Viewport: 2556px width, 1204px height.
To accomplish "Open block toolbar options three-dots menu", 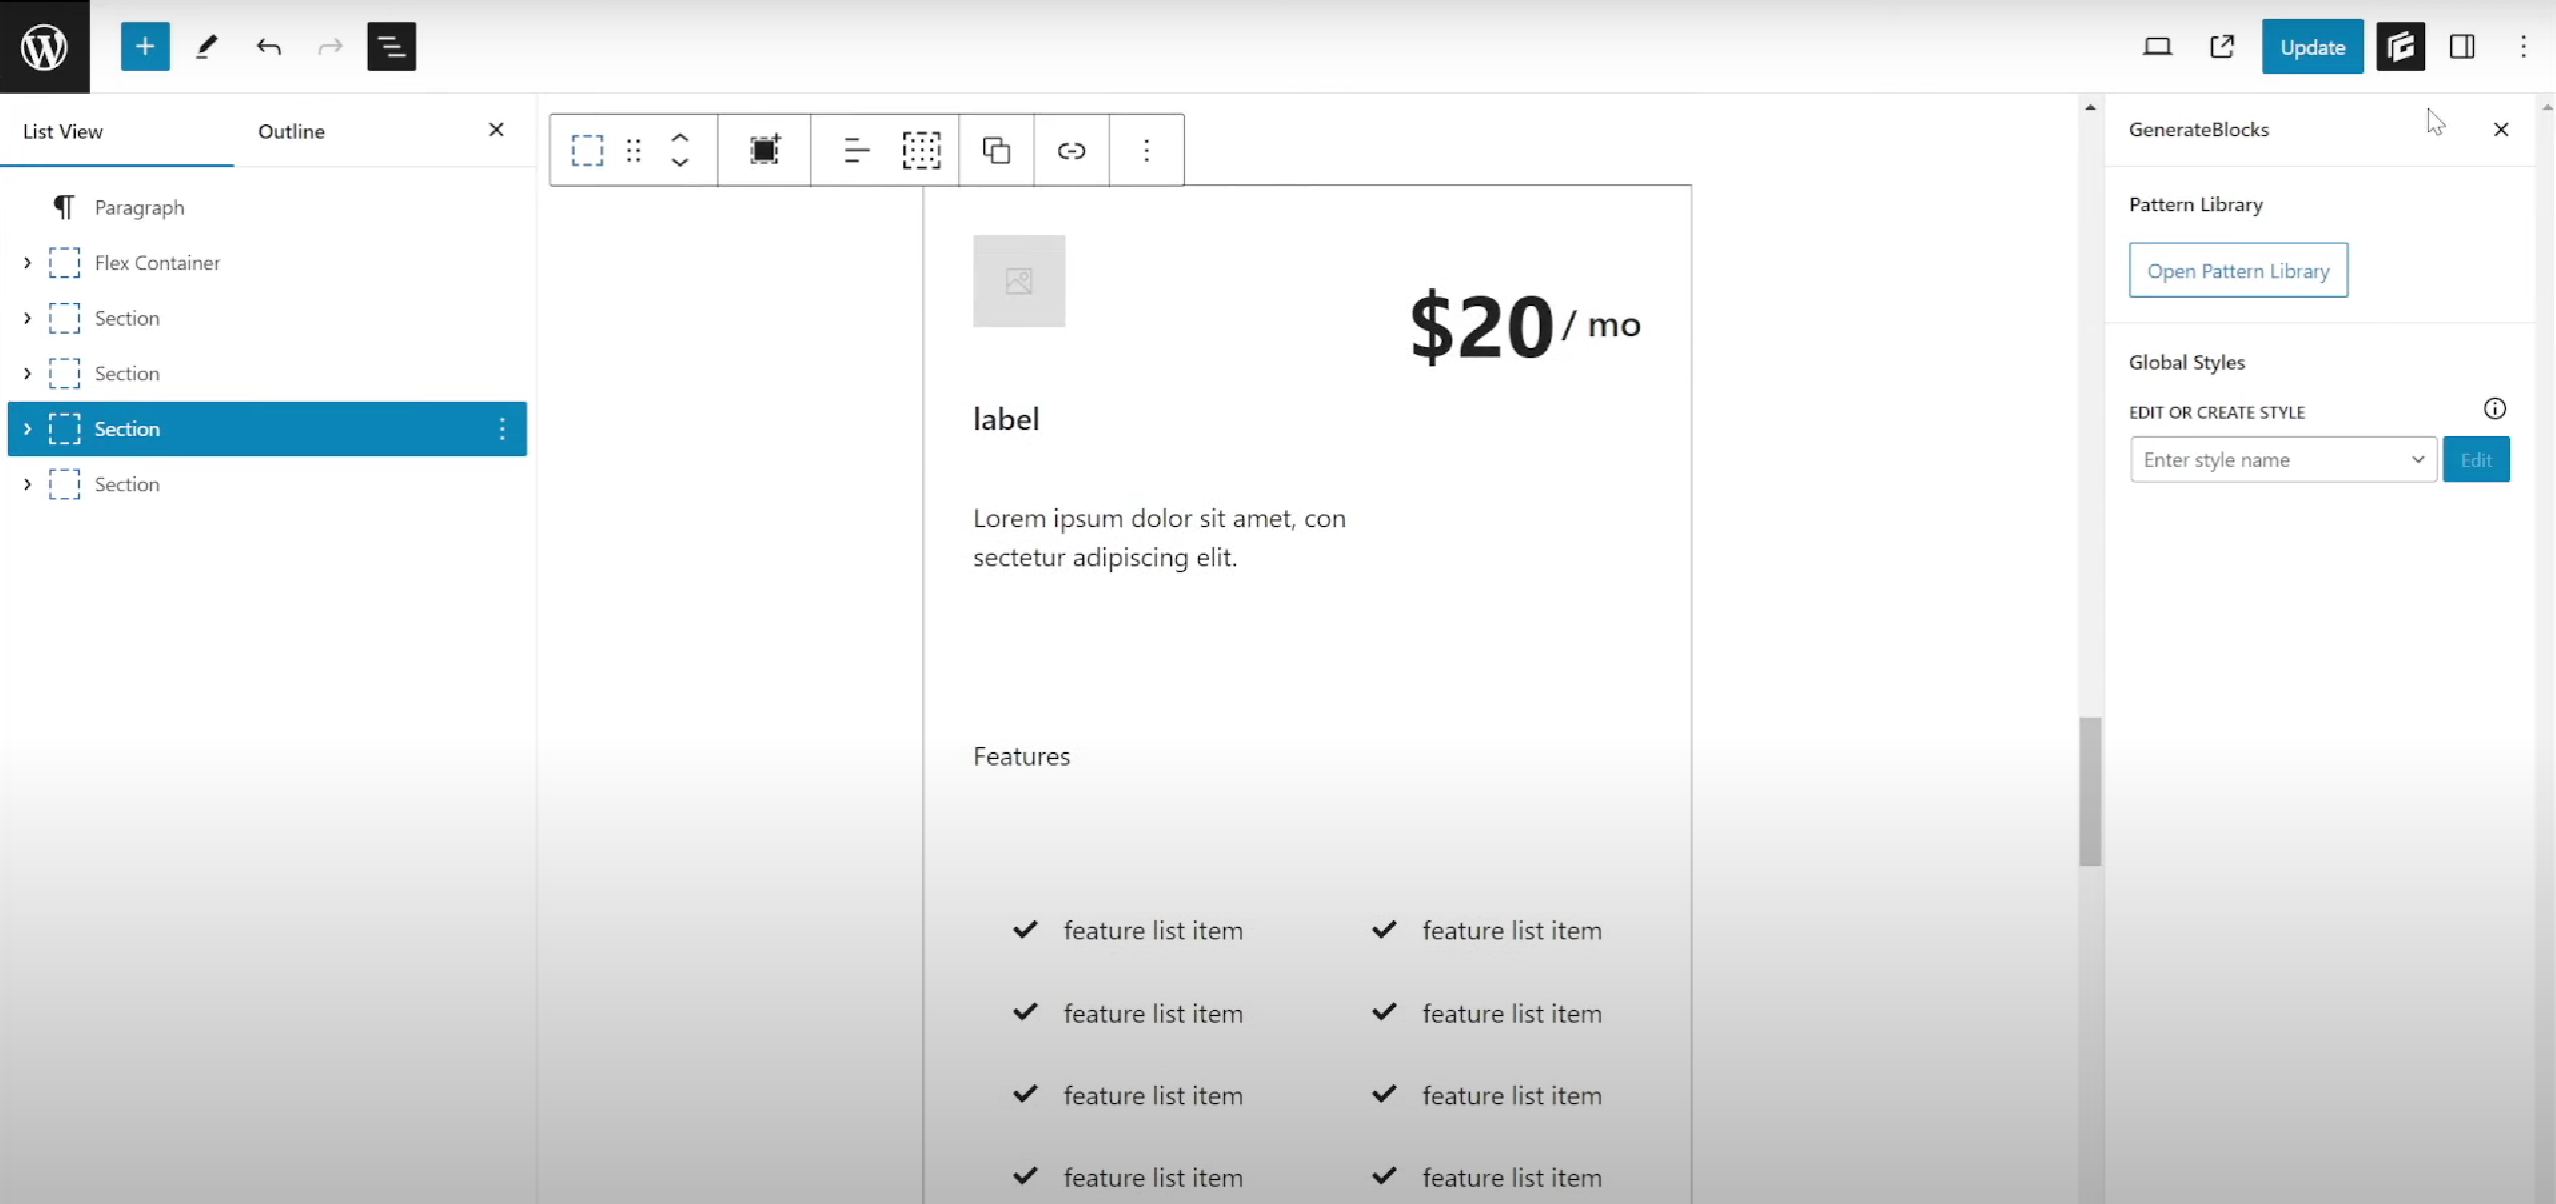I will tap(1146, 150).
